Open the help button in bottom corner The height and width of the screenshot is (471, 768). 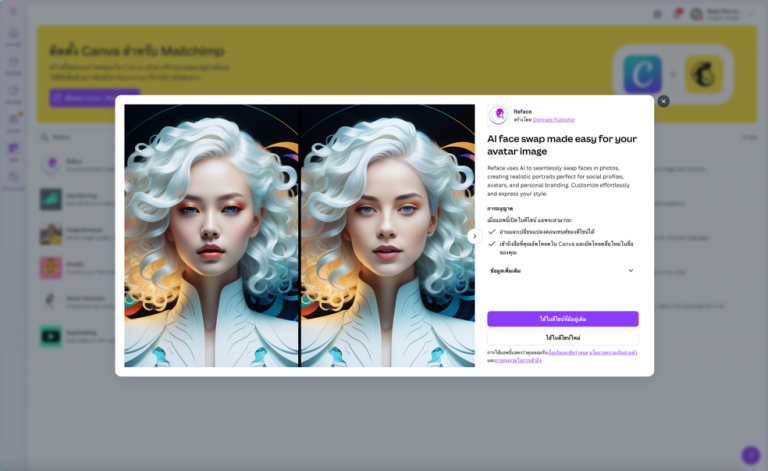pos(750,455)
